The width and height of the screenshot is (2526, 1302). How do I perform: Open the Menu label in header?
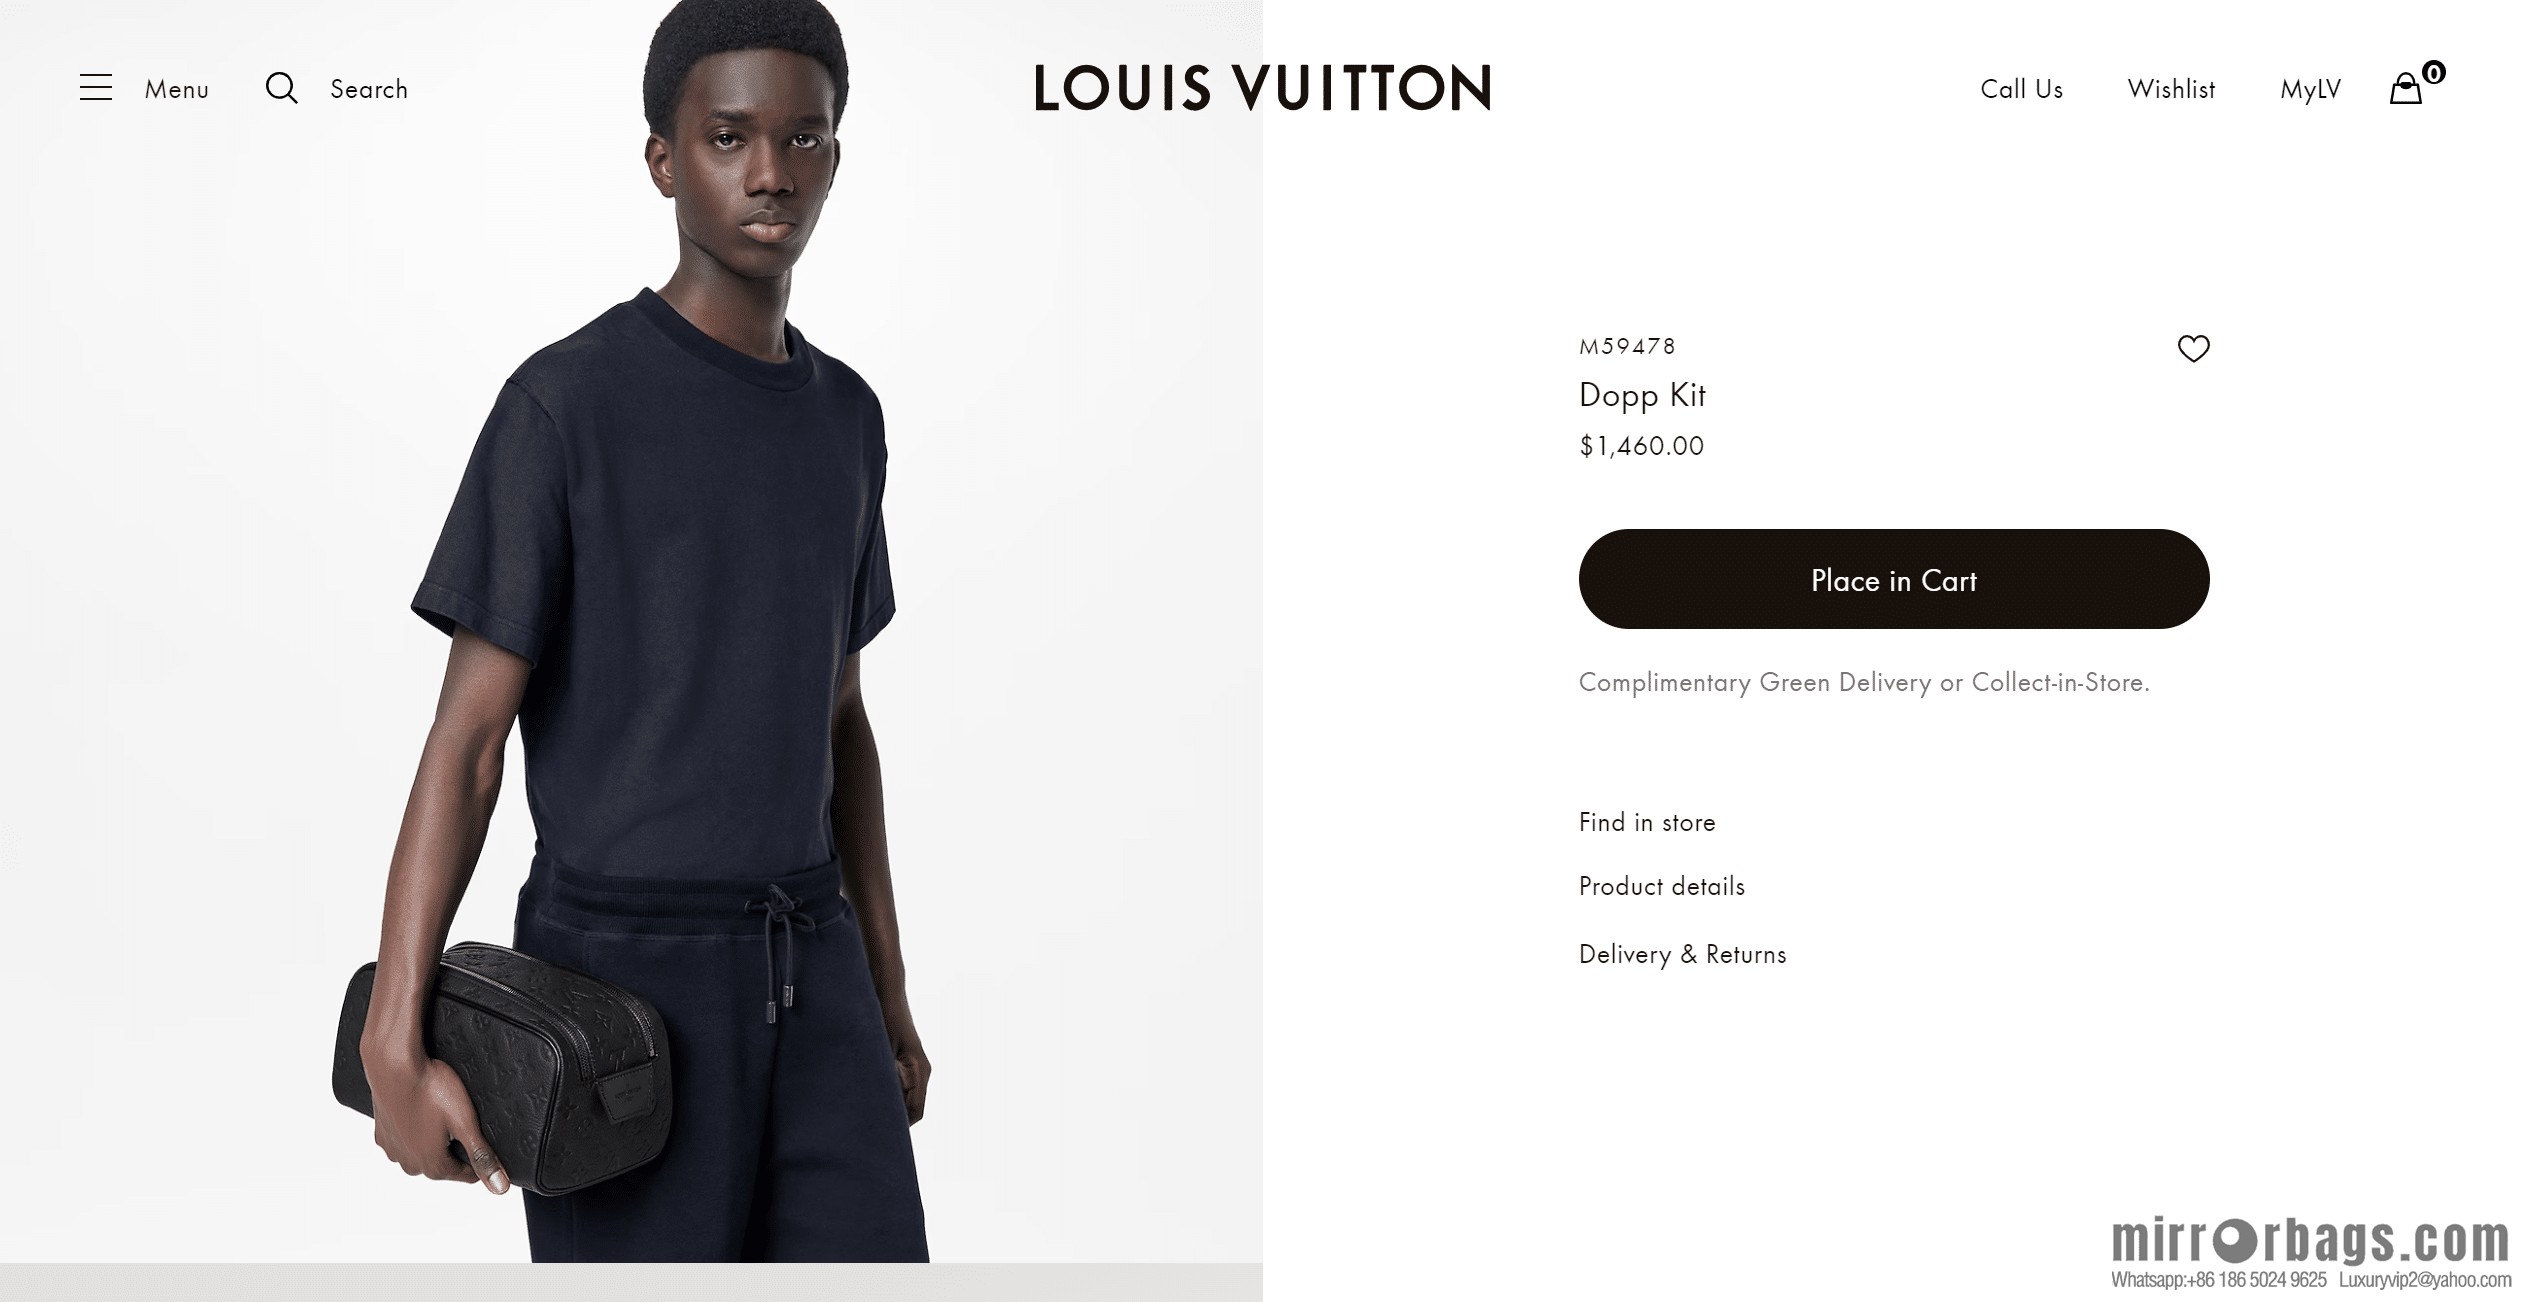pos(177,89)
